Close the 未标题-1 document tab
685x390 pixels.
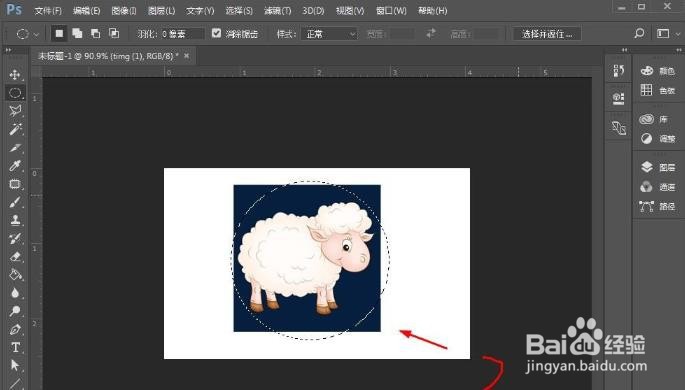[187, 56]
